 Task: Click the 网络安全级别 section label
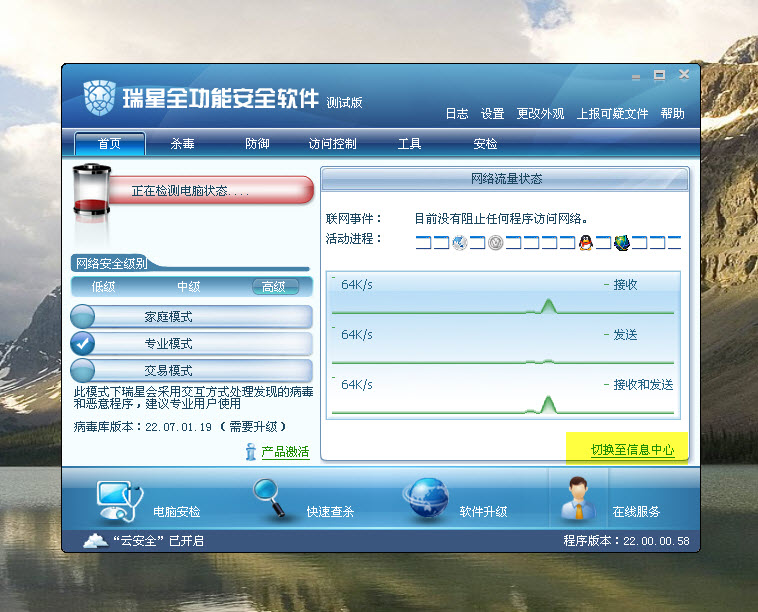point(111,263)
